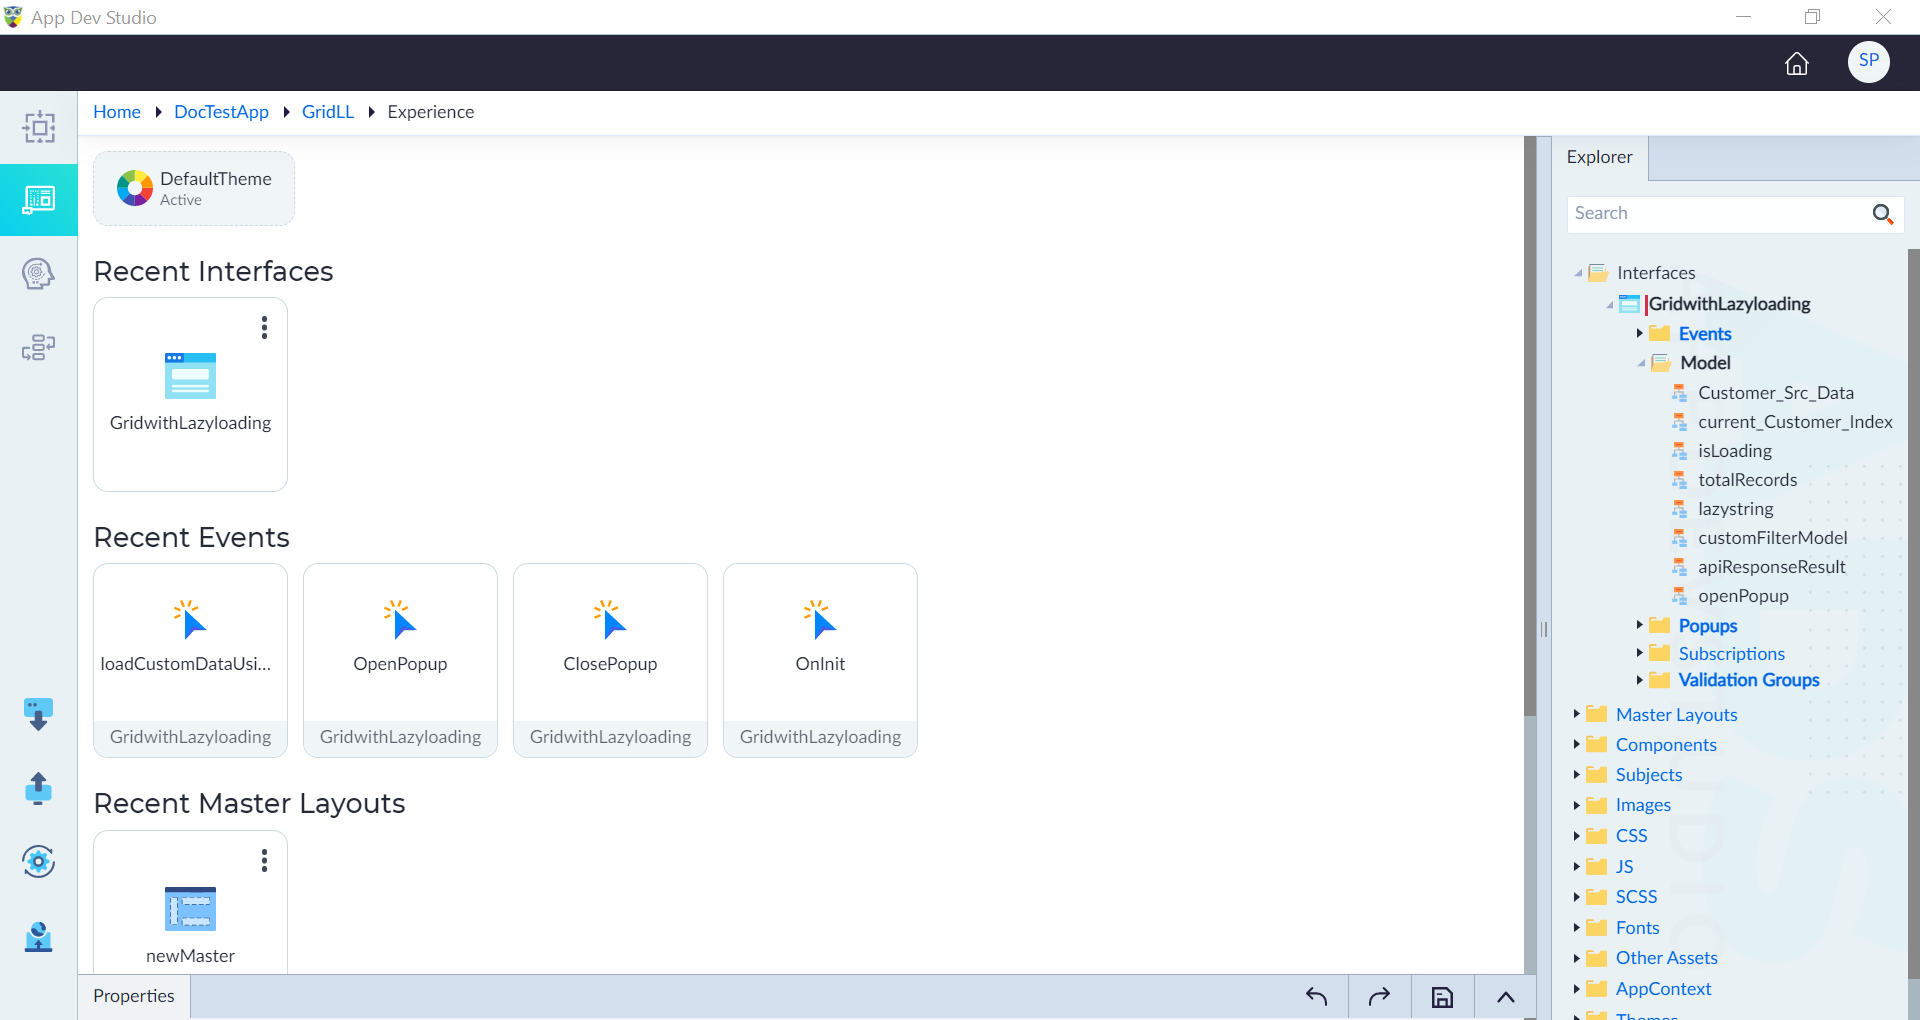Click the main content vertical scrollbar

click(1530, 427)
